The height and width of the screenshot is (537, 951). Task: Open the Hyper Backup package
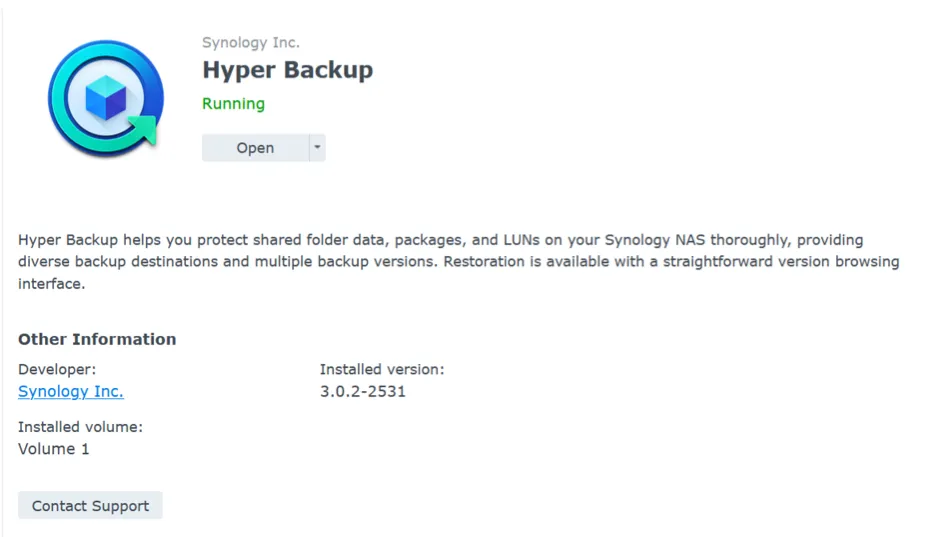[x=255, y=148]
